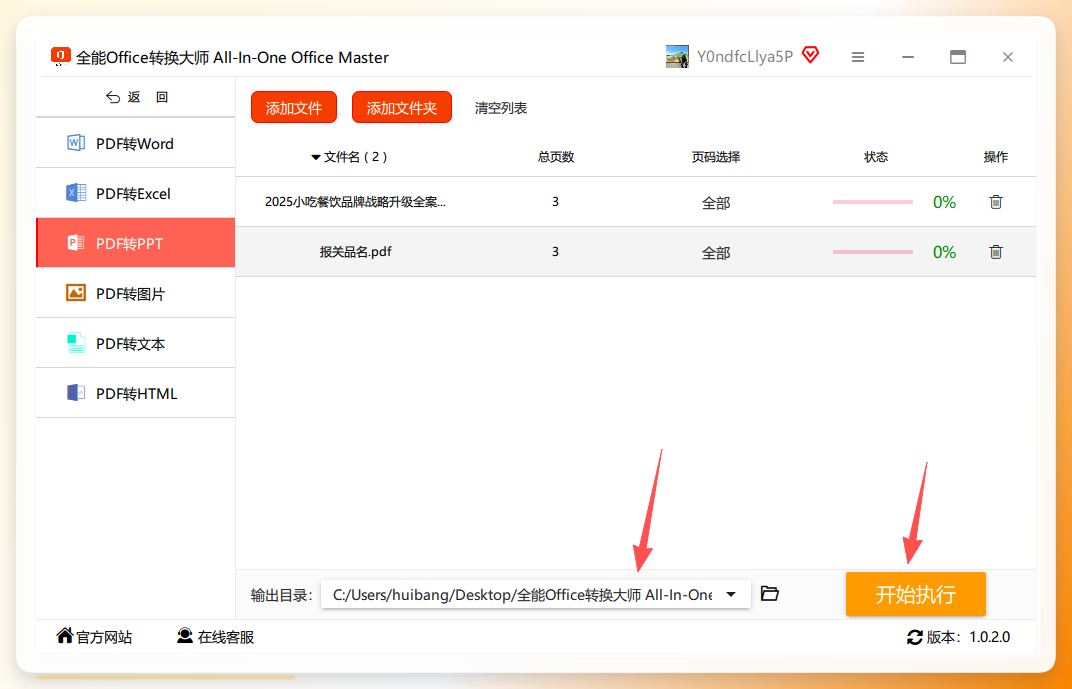
Task: Open 页码选择 全部 for 2025小吃餐饮 file
Action: click(716, 202)
